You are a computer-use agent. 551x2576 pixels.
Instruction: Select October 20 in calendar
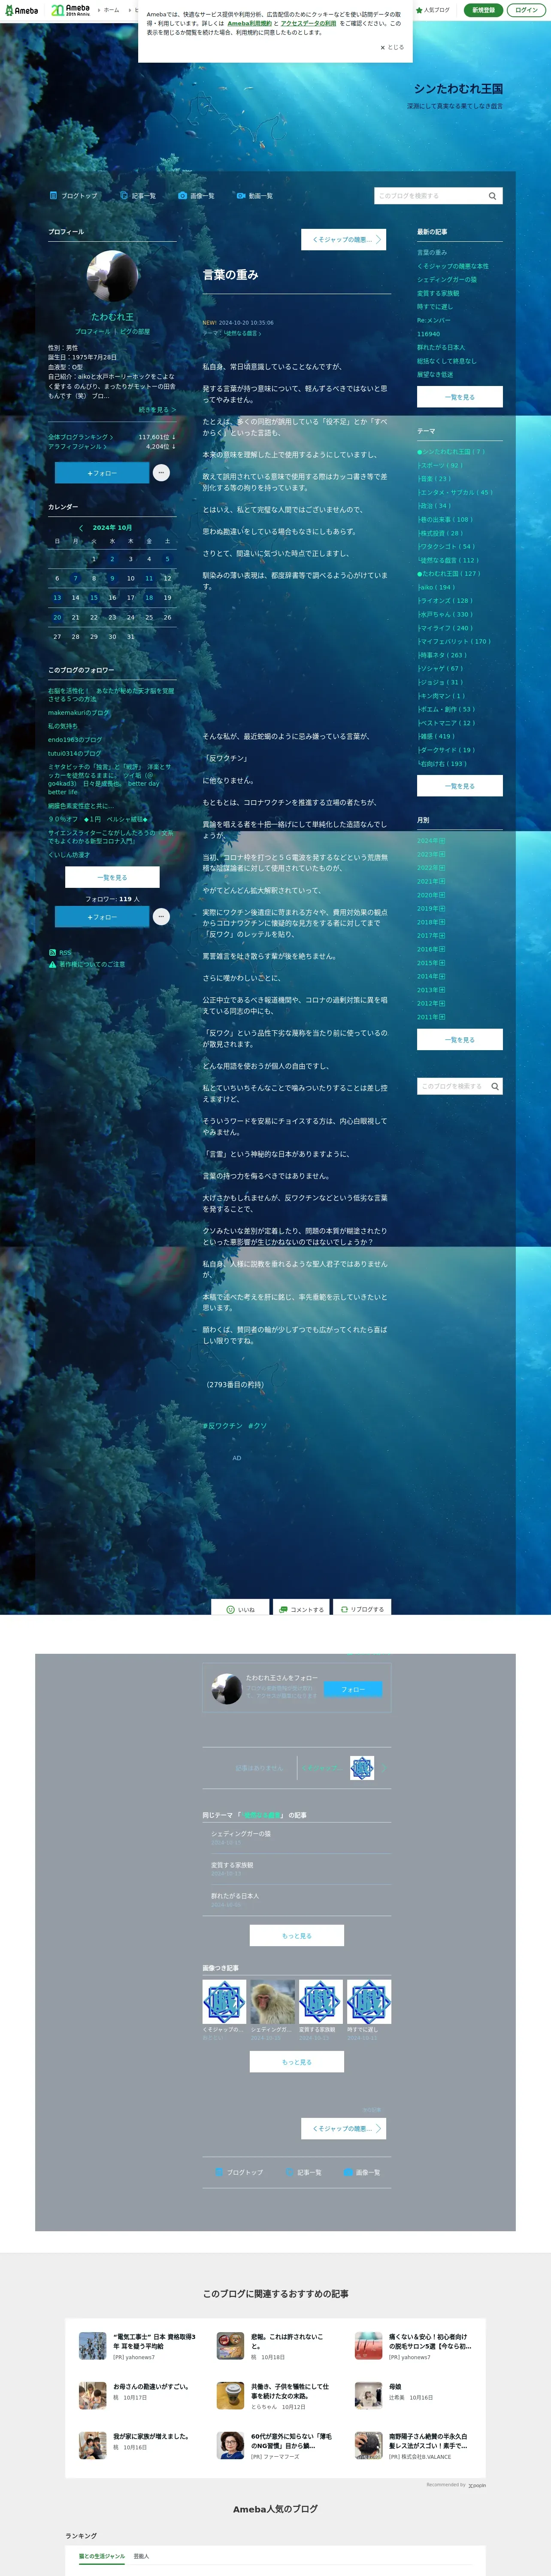pos(57,617)
